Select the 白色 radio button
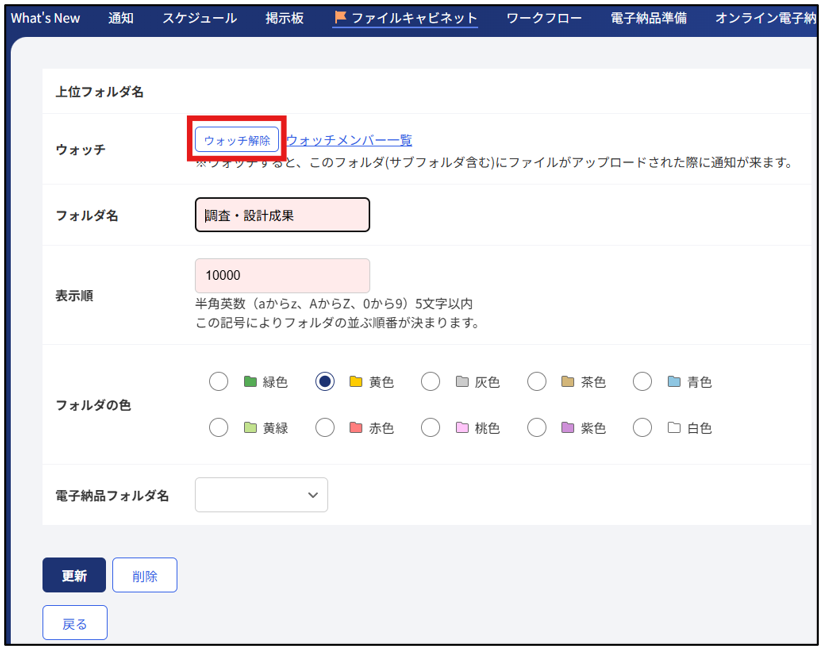 pos(643,428)
